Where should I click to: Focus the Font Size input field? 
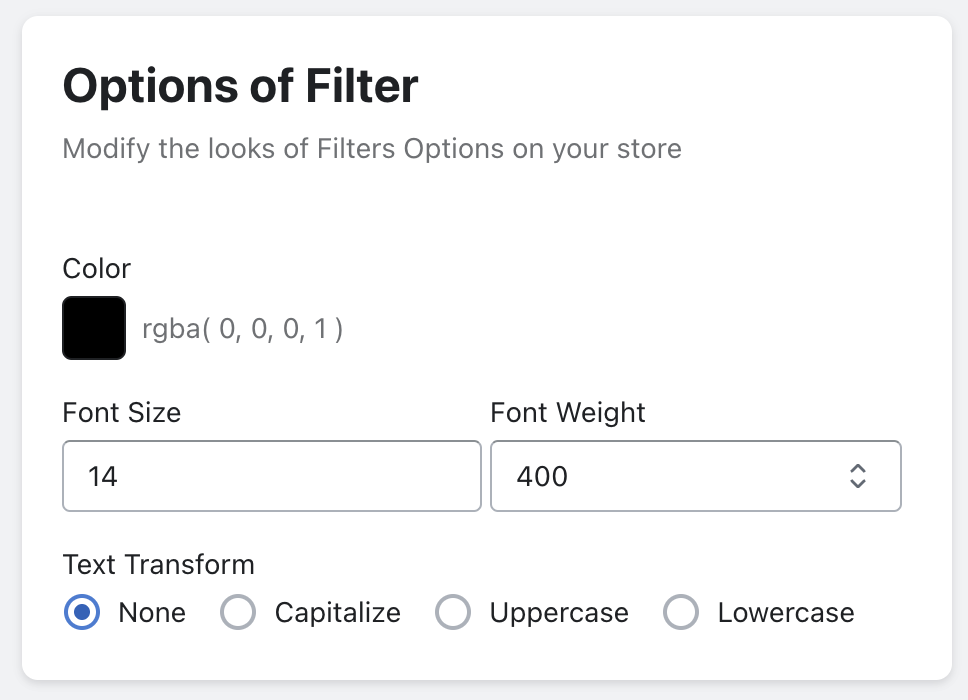[x=271, y=476]
